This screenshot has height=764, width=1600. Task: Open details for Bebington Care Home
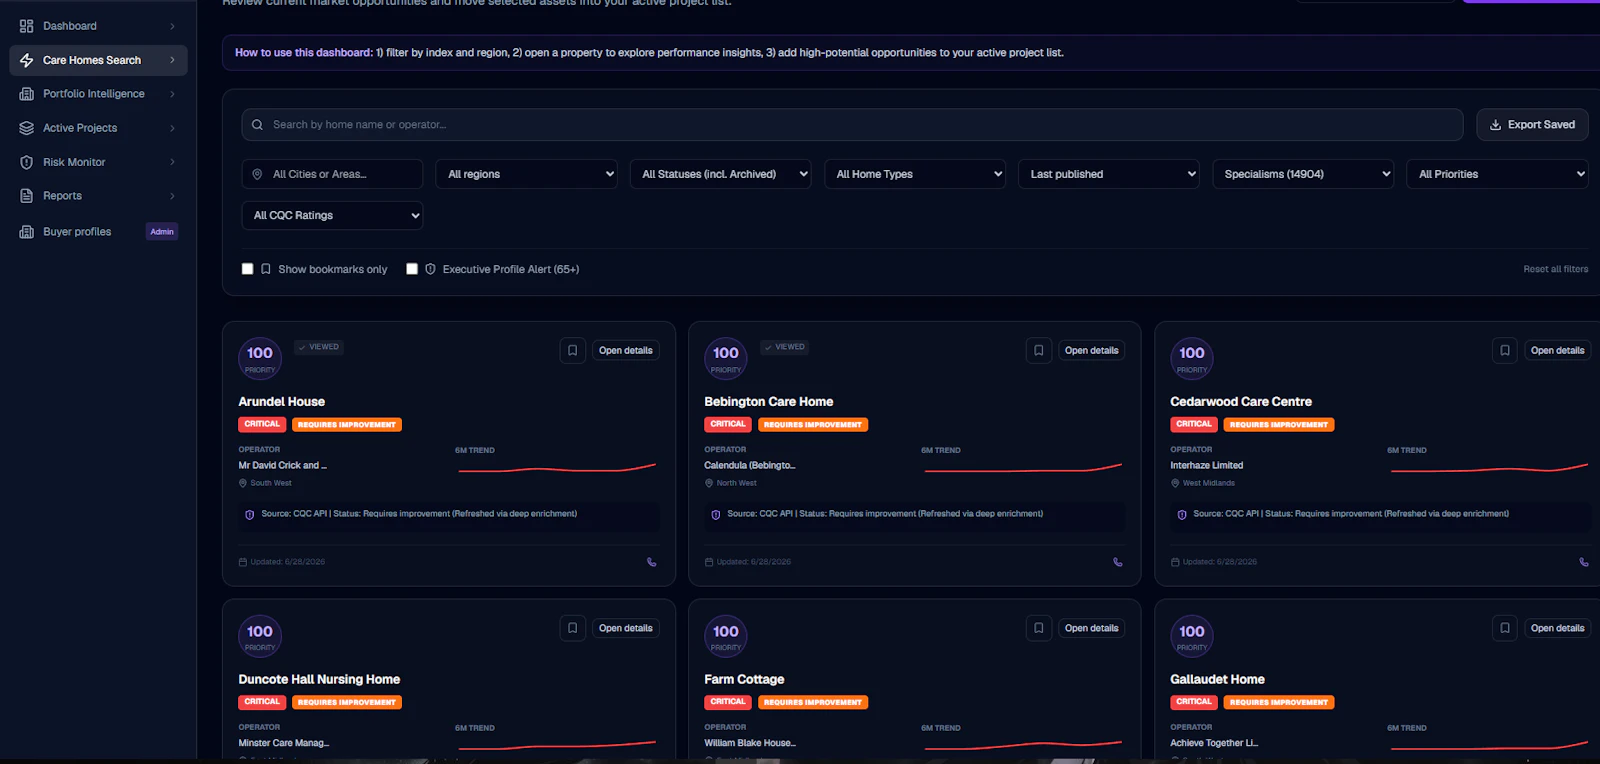[x=1092, y=351]
